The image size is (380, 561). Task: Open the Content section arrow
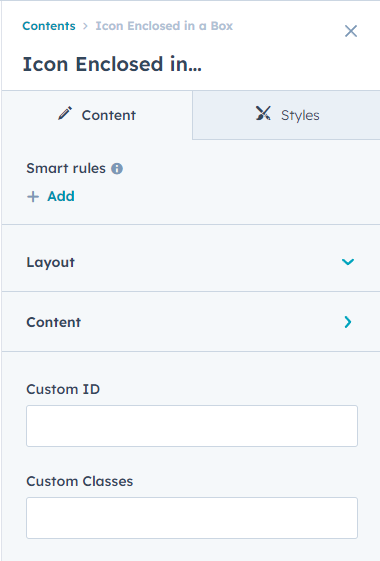coord(348,322)
